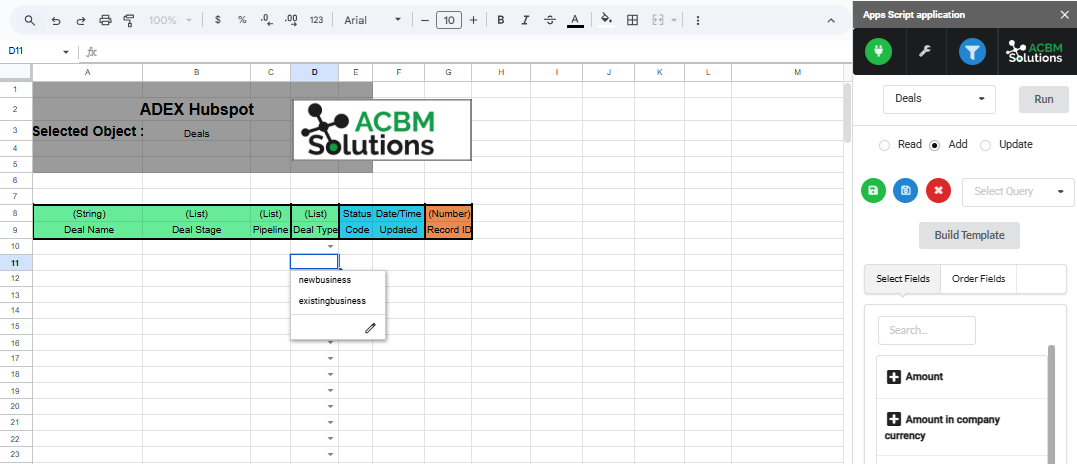Viewport: 1077px width, 464px height.
Task: Open the three-dot more toolbar options
Action: 698,21
